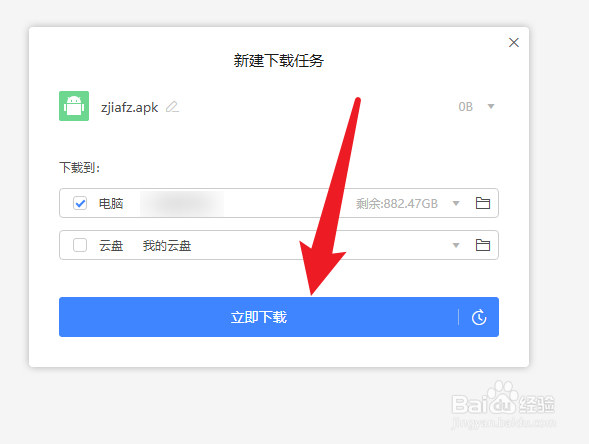Uncheck the 电脑 download checkbox

point(80,203)
